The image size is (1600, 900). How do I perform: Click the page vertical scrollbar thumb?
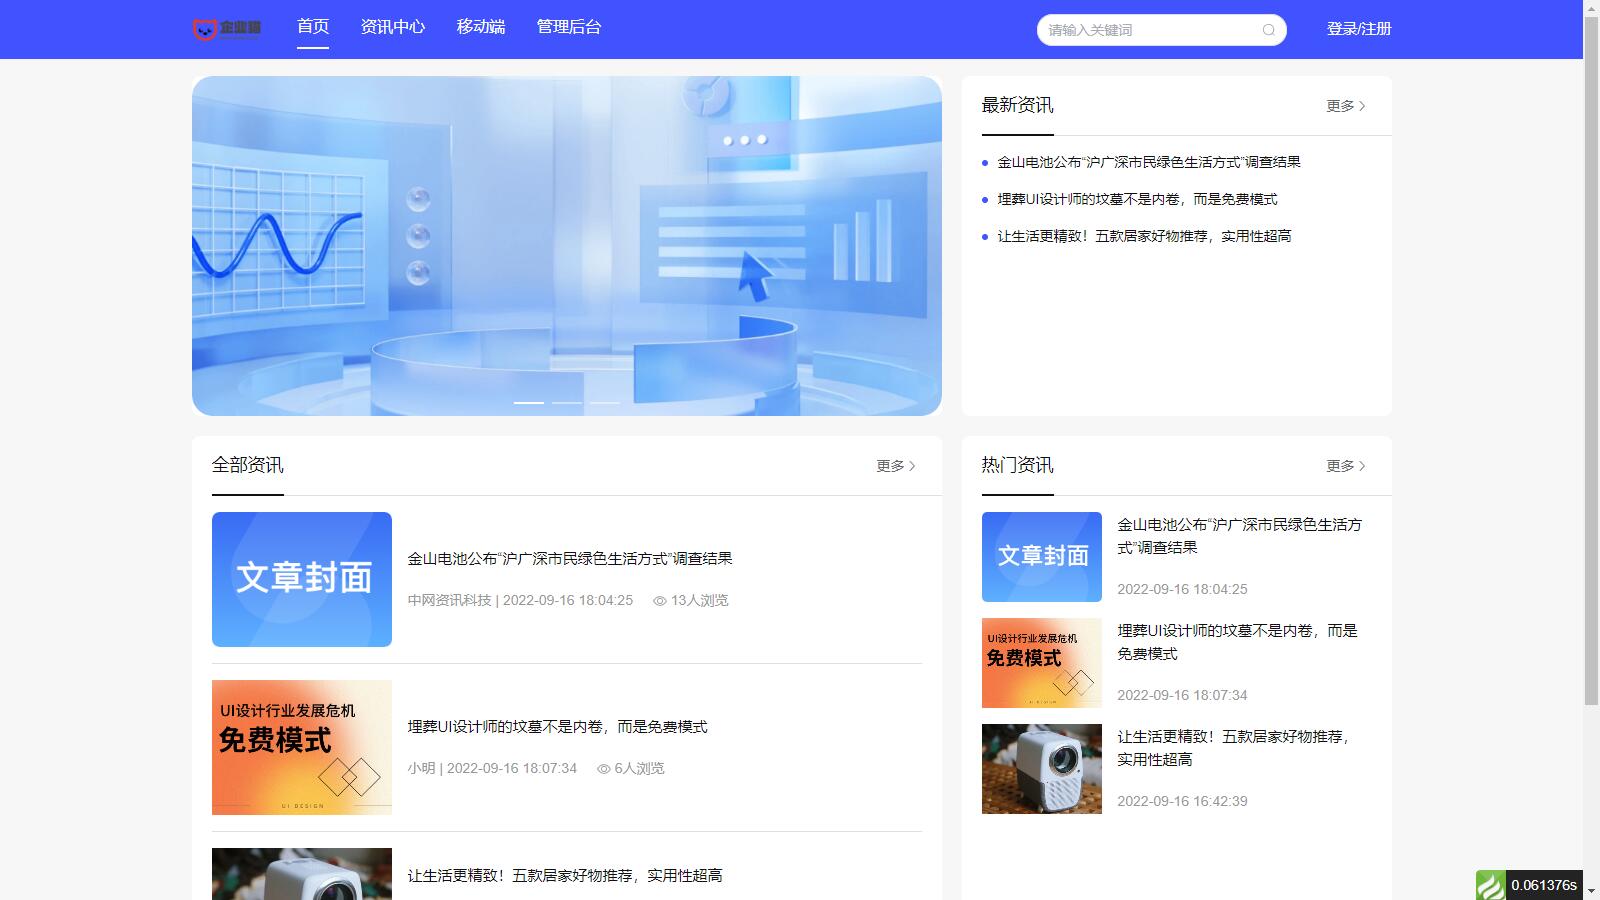pyautogui.click(x=1591, y=350)
